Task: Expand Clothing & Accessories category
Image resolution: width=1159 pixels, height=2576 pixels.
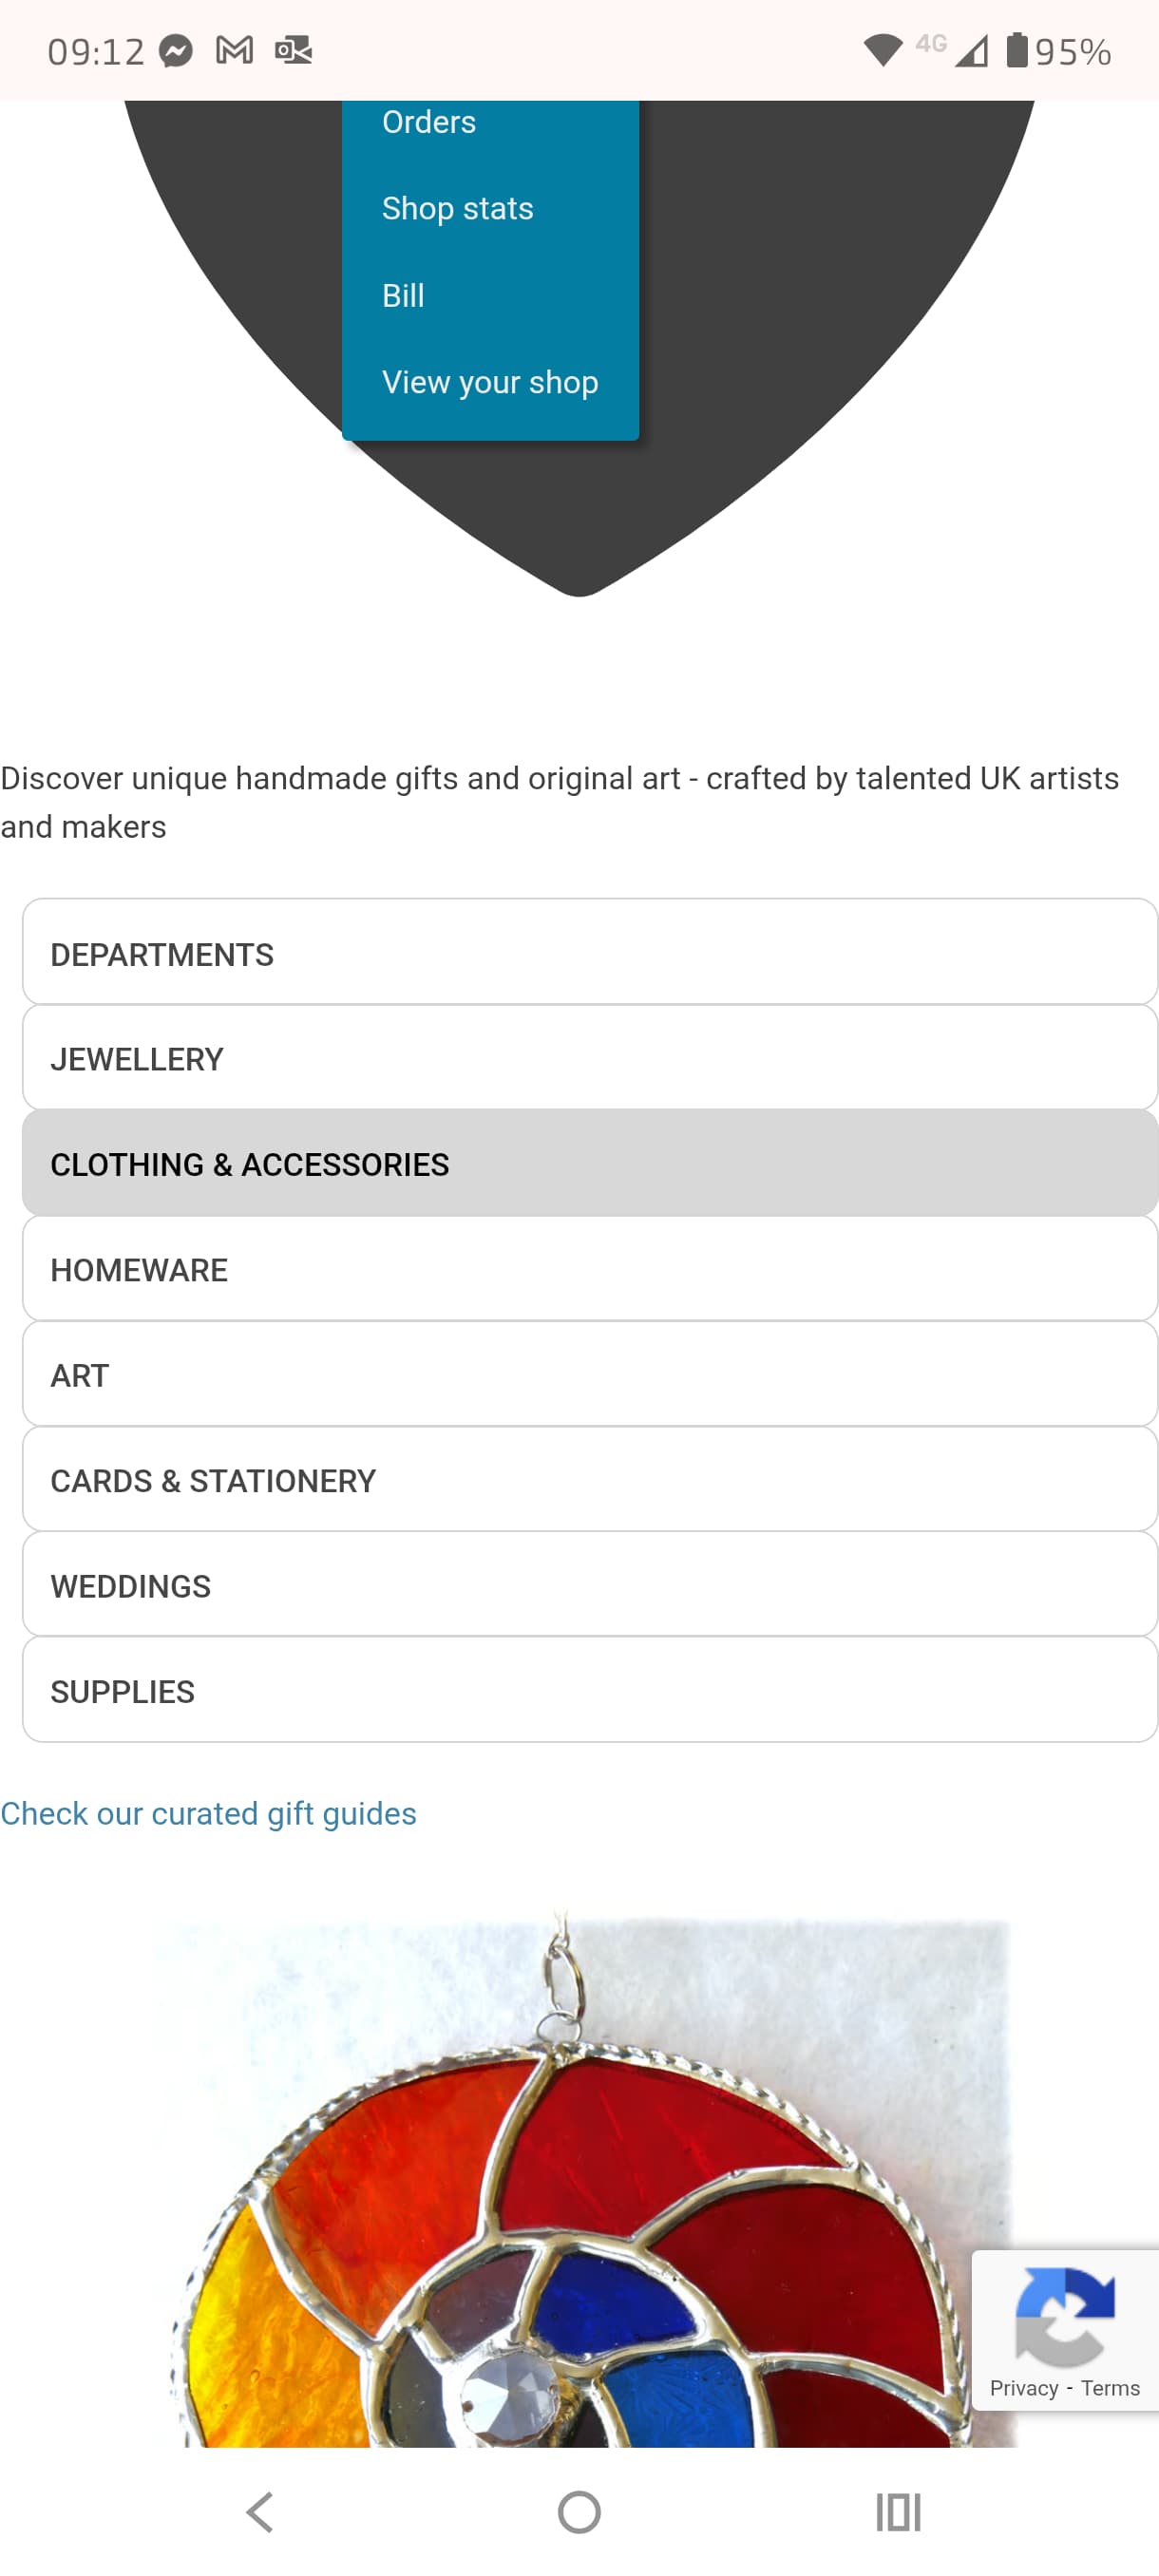Action: (589, 1164)
